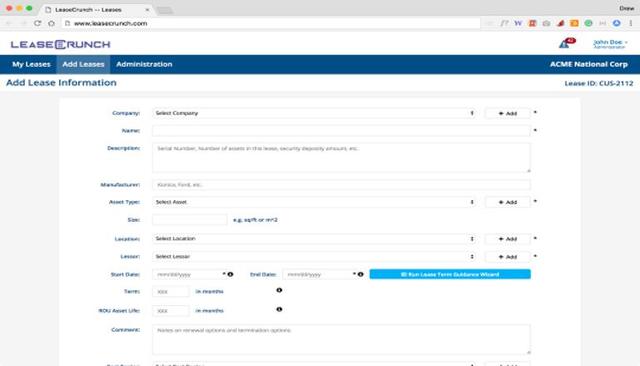Open the notifications alert icon
The image size is (640, 366).
(x=567, y=43)
